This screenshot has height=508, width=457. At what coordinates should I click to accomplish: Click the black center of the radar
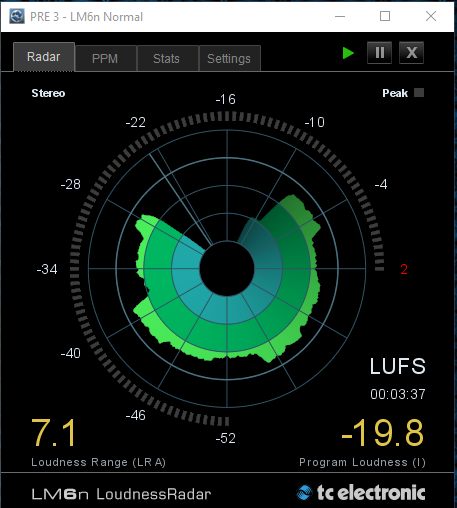[x=227, y=268]
